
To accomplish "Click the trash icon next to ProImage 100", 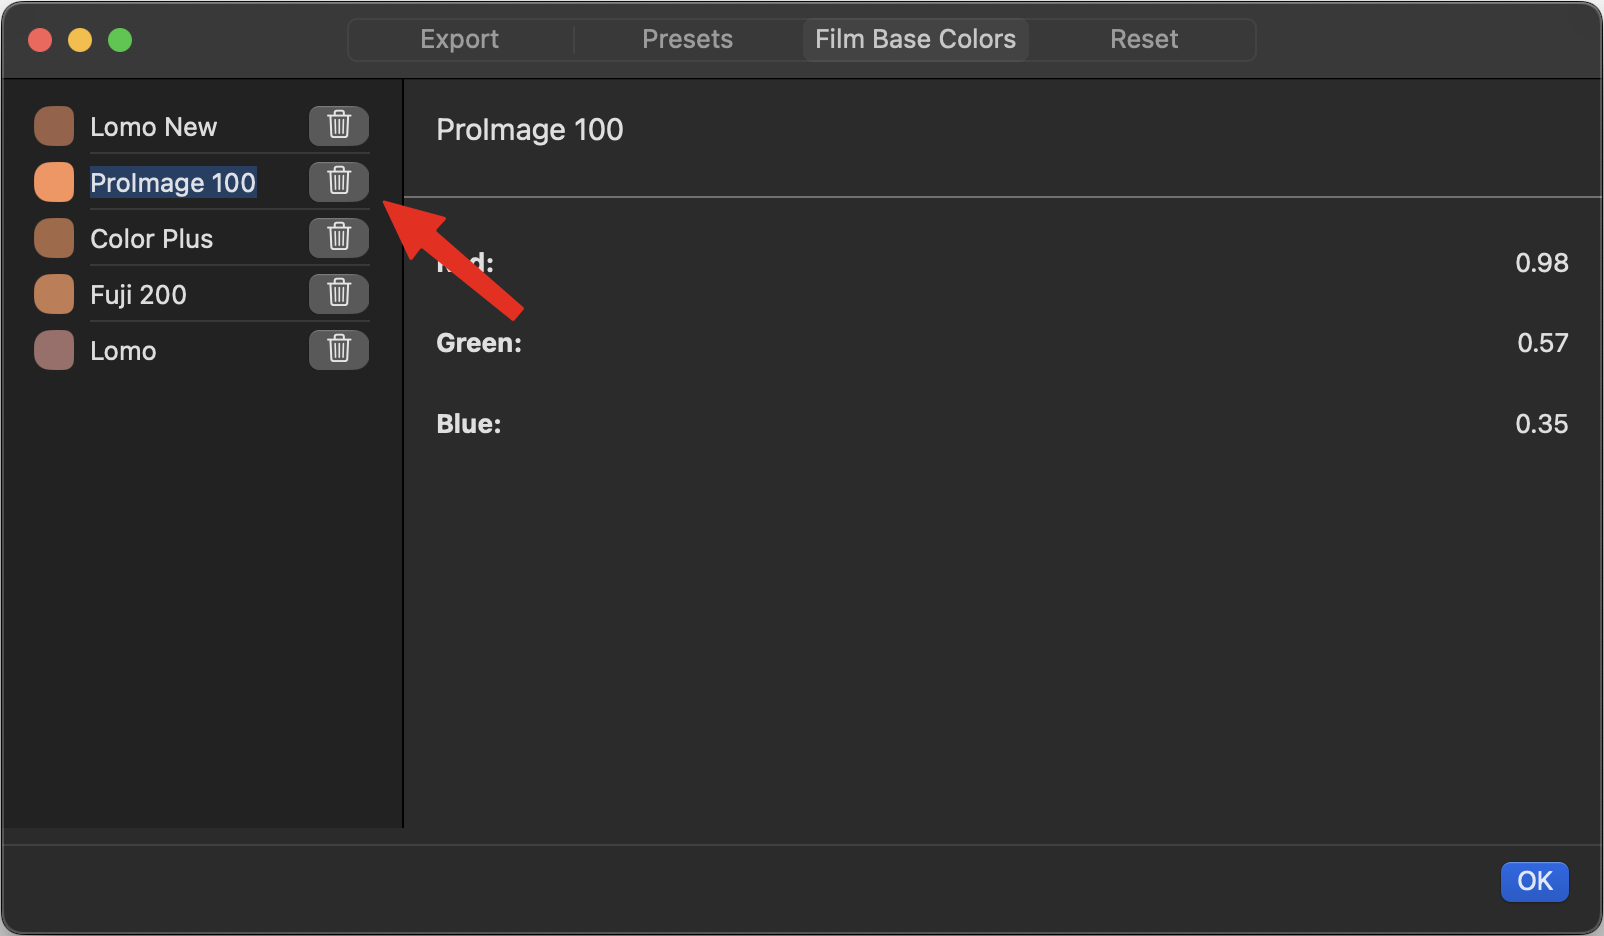I will pyautogui.click(x=338, y=181).
